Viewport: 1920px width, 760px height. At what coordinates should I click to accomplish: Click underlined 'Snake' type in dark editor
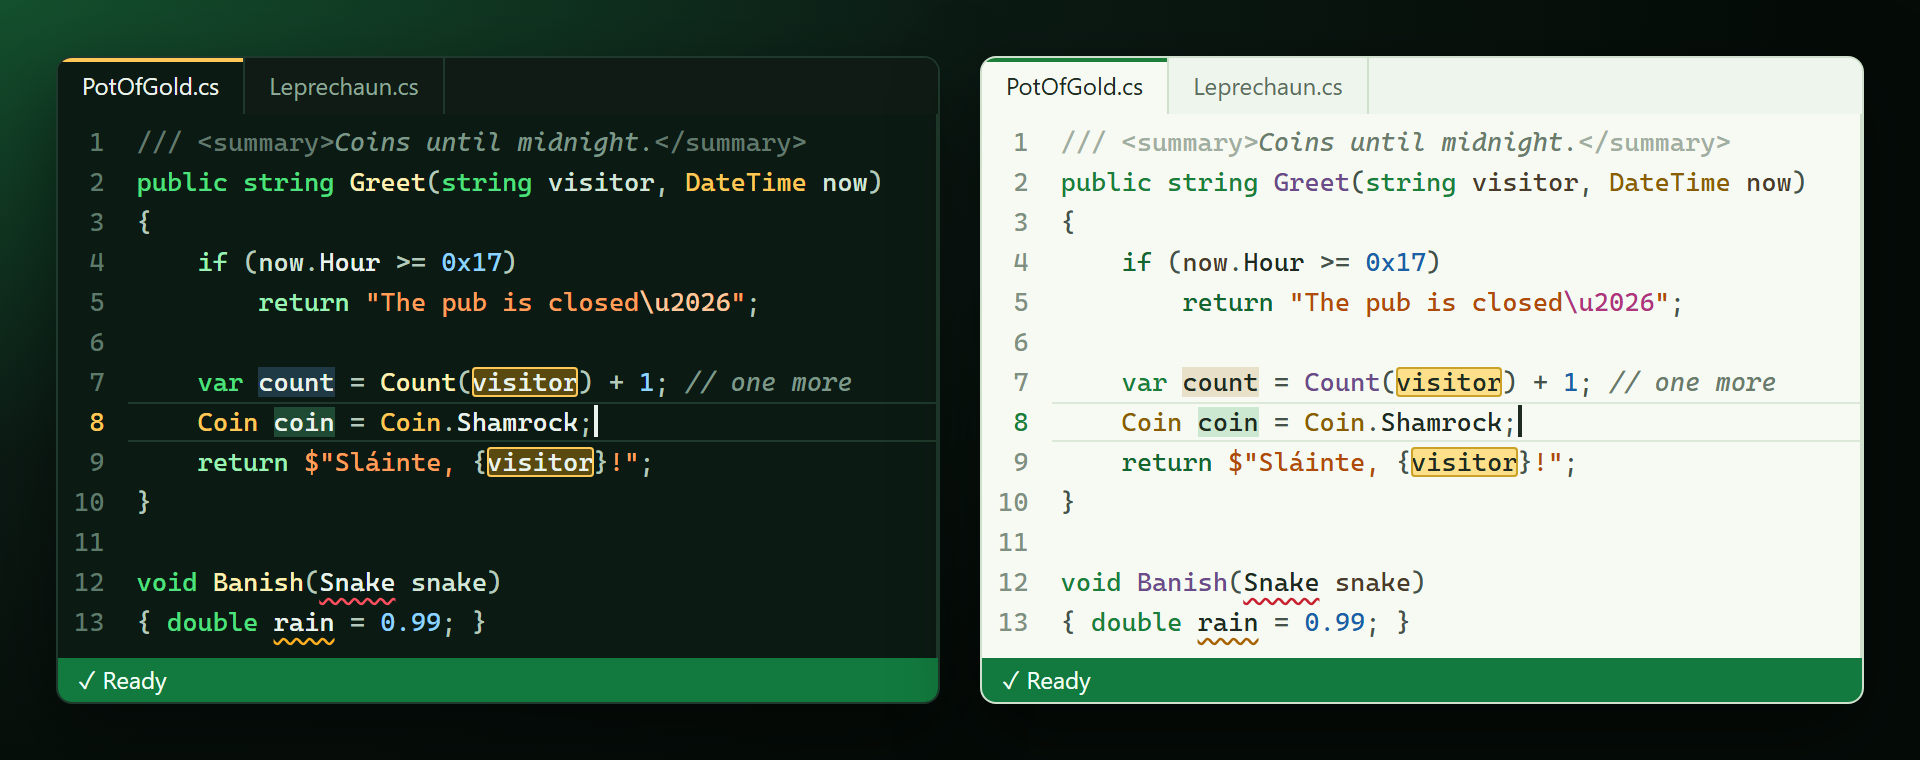(357, 583)
